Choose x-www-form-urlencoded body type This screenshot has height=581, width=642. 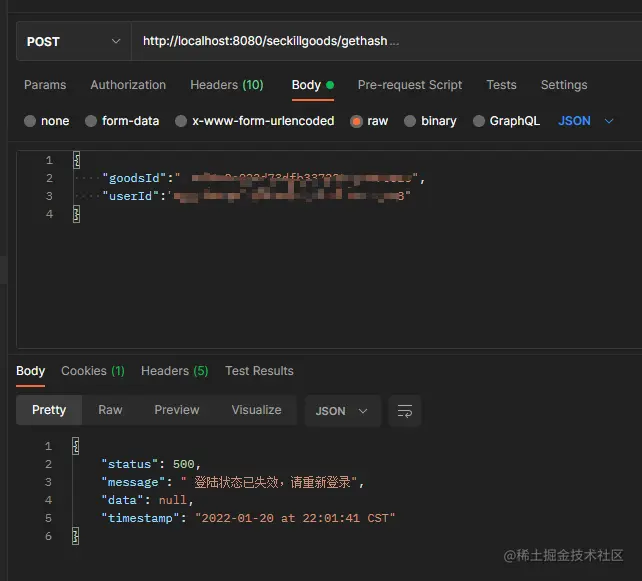[x=255, y=121]
